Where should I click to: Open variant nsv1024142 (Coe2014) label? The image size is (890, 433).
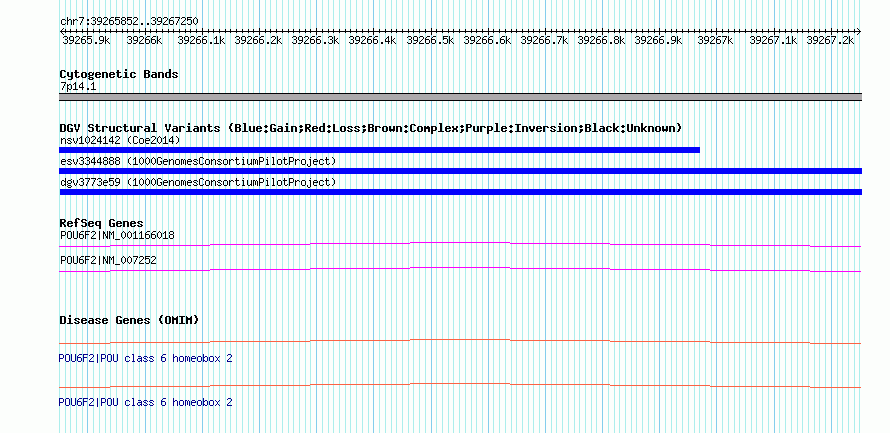pos(120,140)
